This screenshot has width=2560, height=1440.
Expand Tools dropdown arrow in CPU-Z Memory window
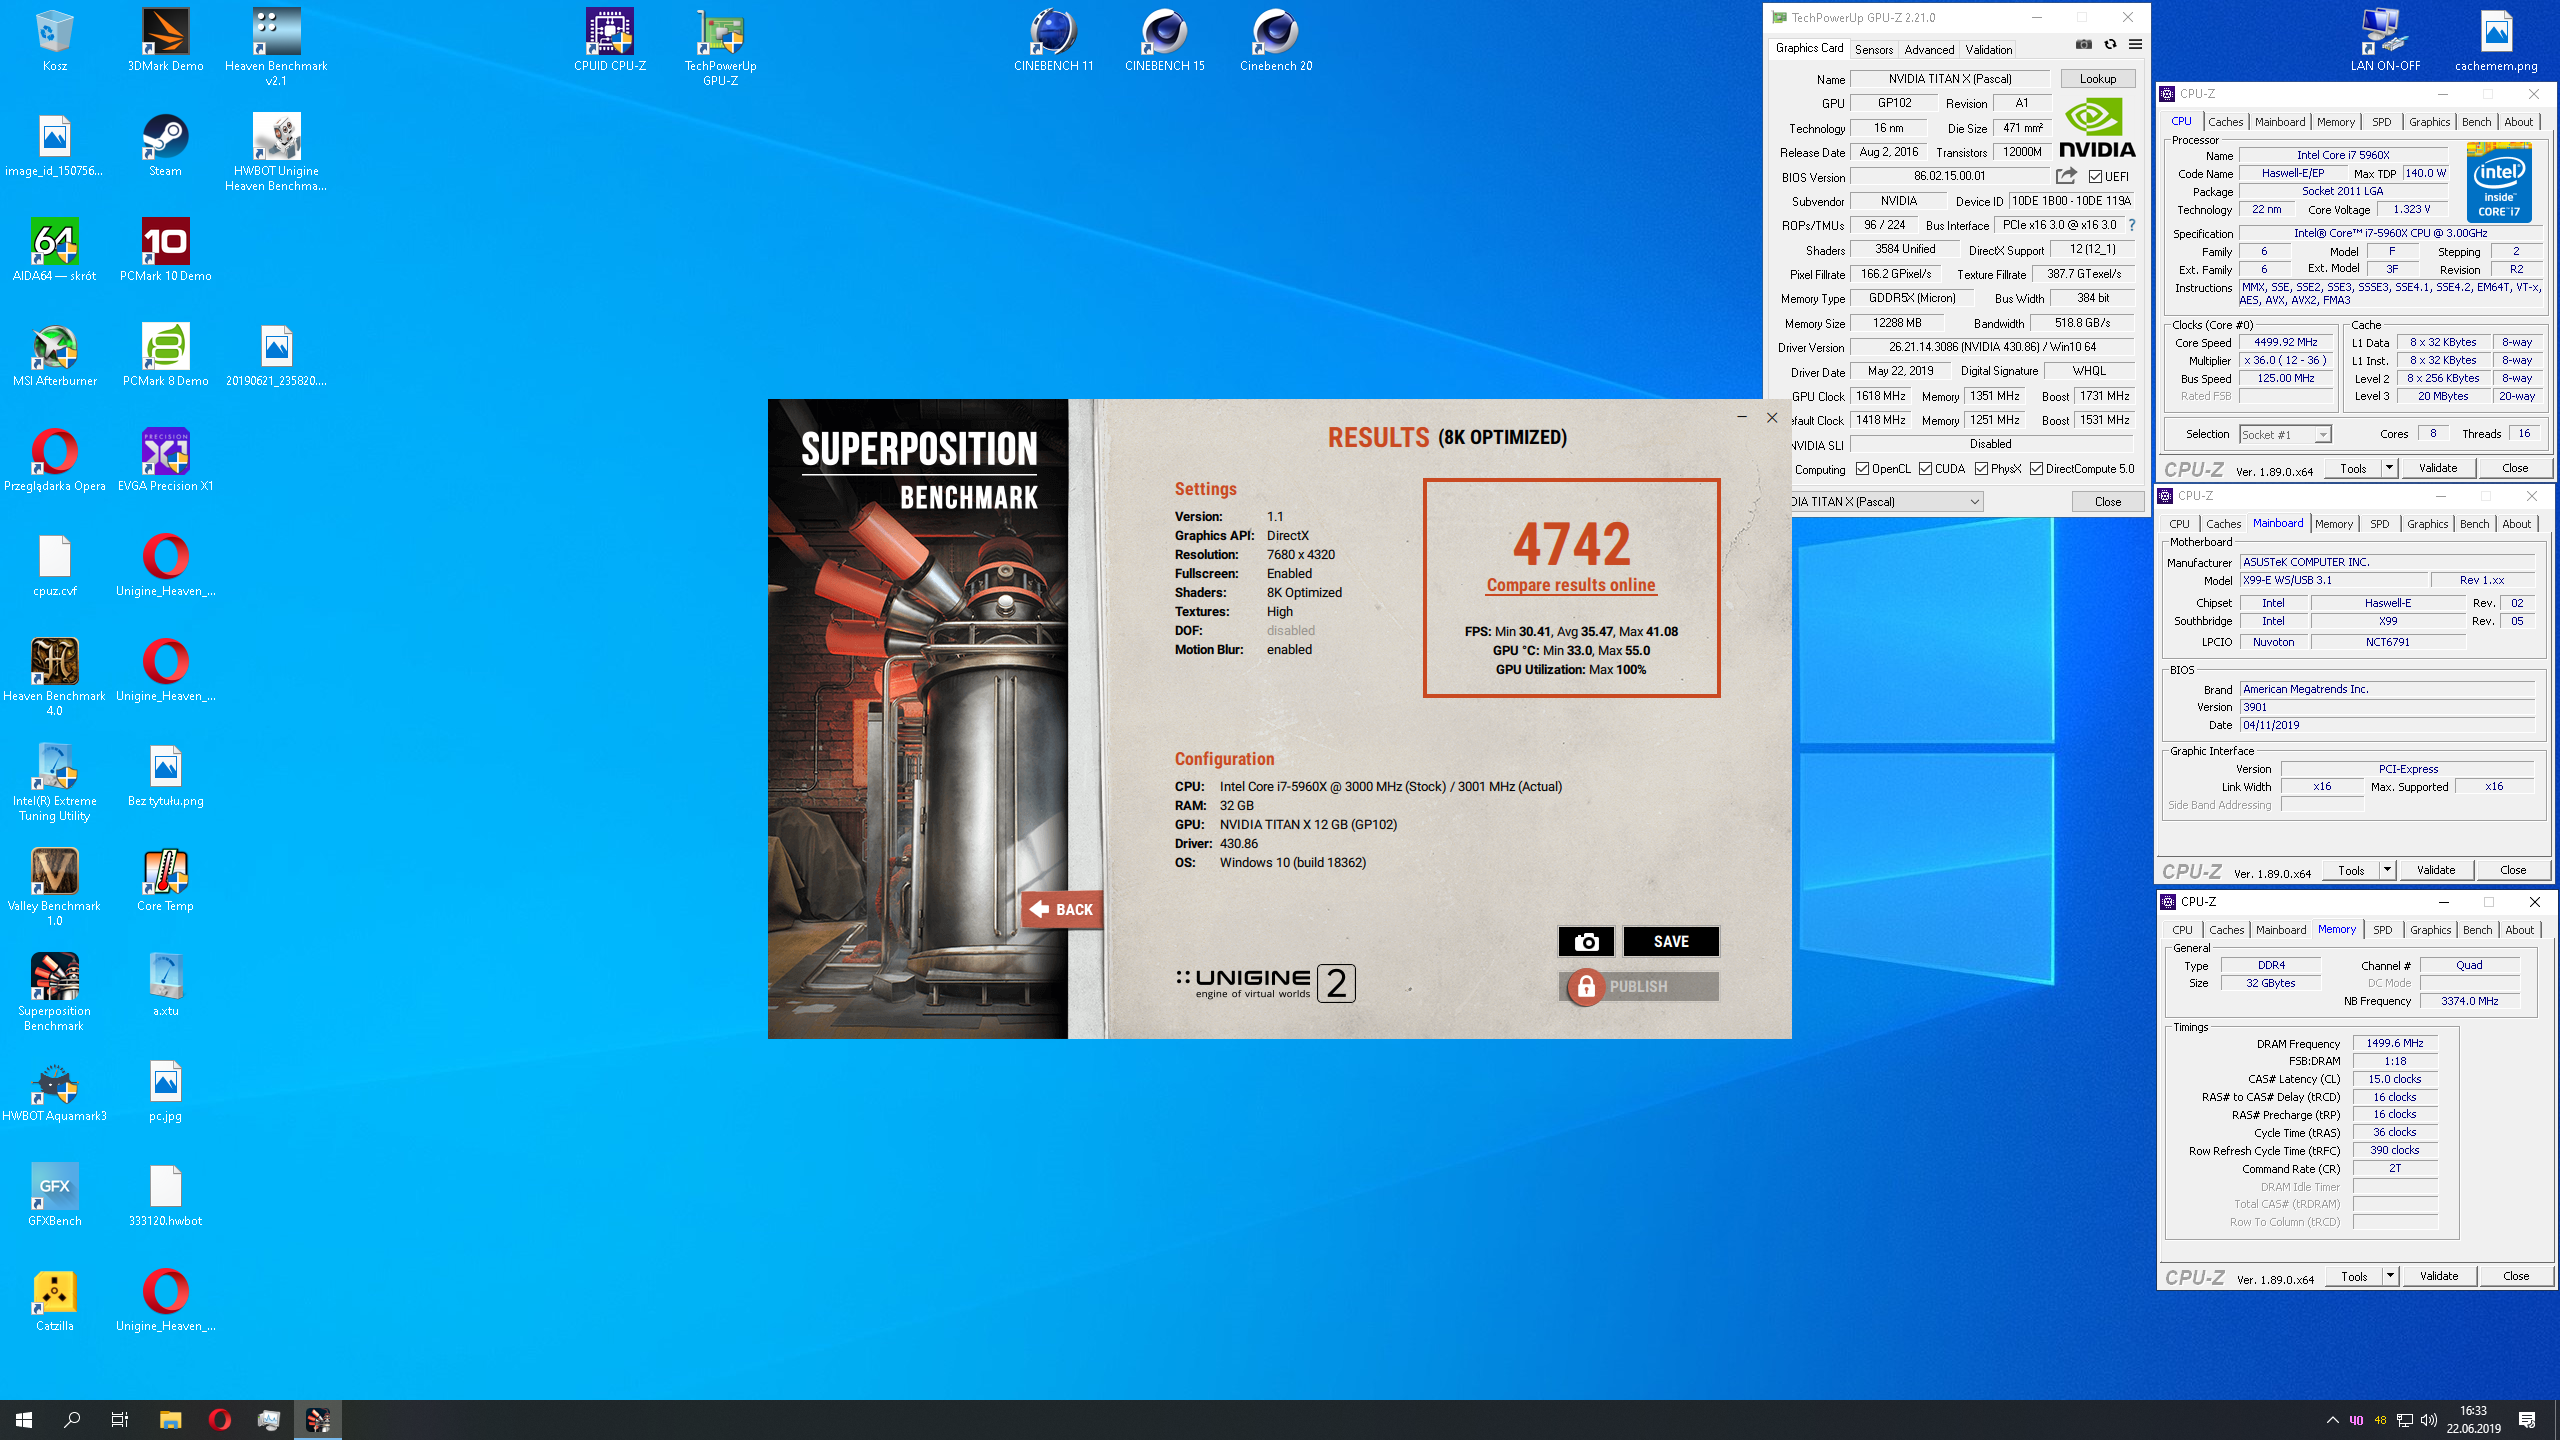click(2390, 1276)
